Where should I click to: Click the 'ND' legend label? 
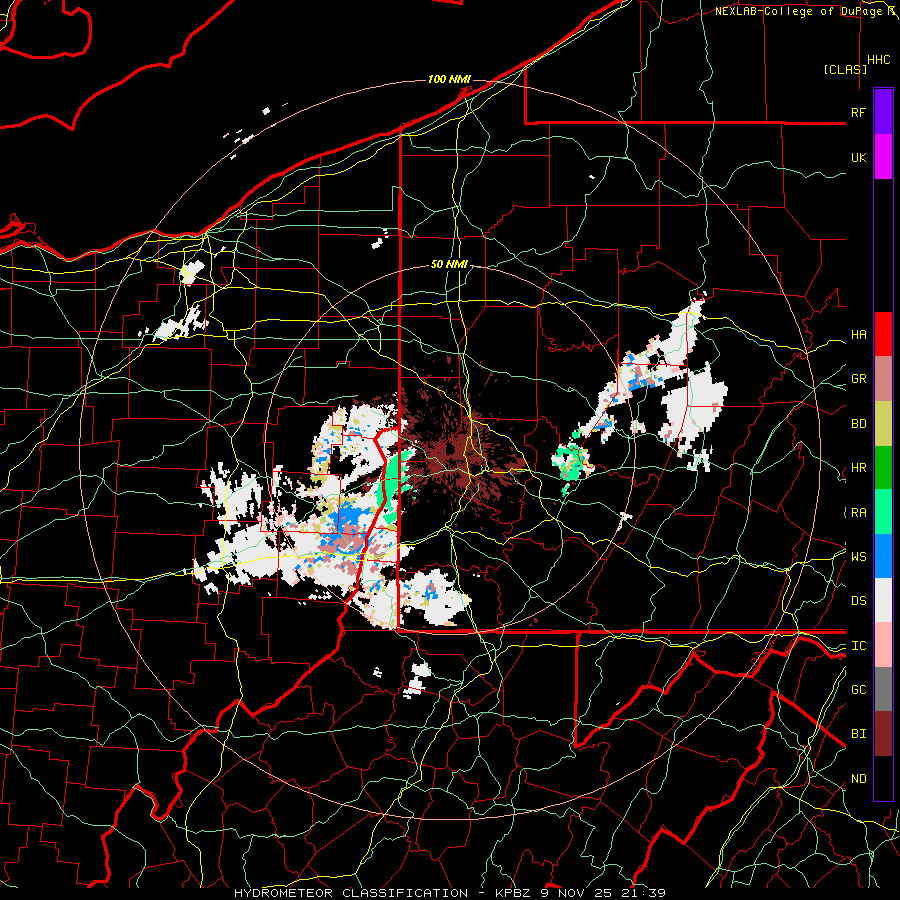tap(858, 779)
